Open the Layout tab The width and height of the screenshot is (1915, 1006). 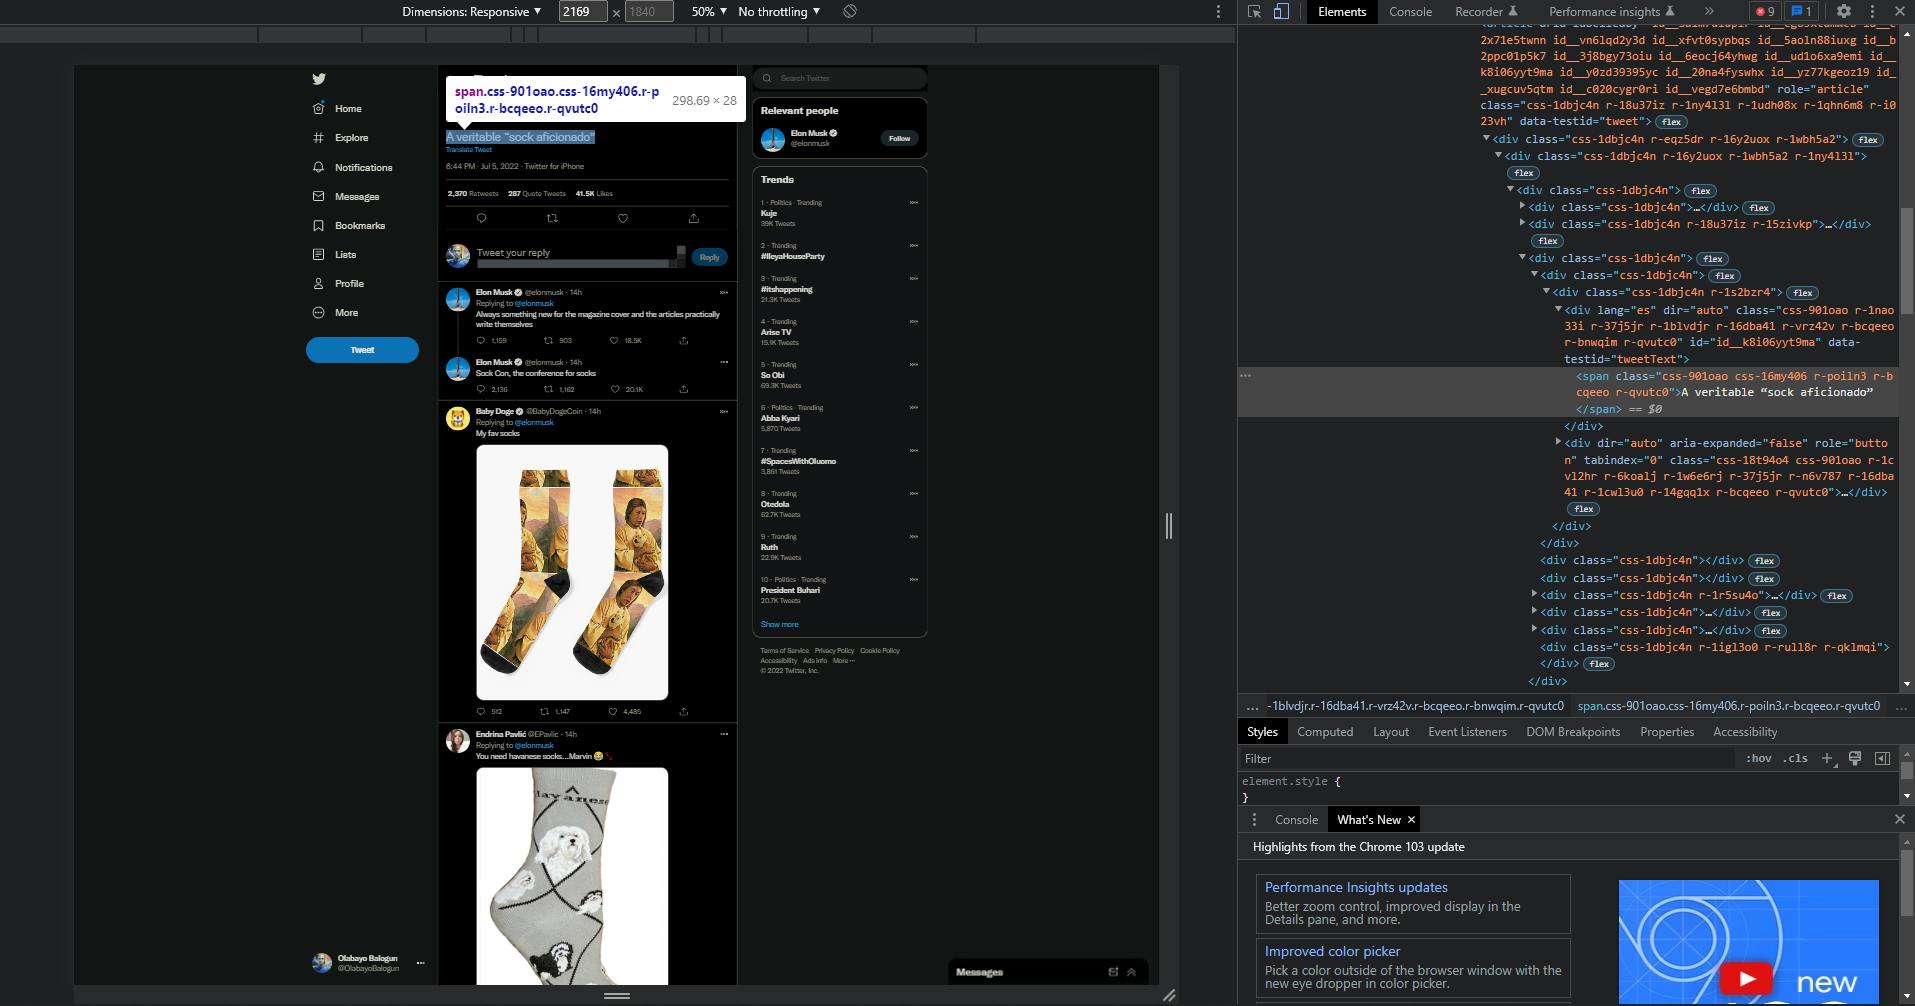tap(1391, 732)
